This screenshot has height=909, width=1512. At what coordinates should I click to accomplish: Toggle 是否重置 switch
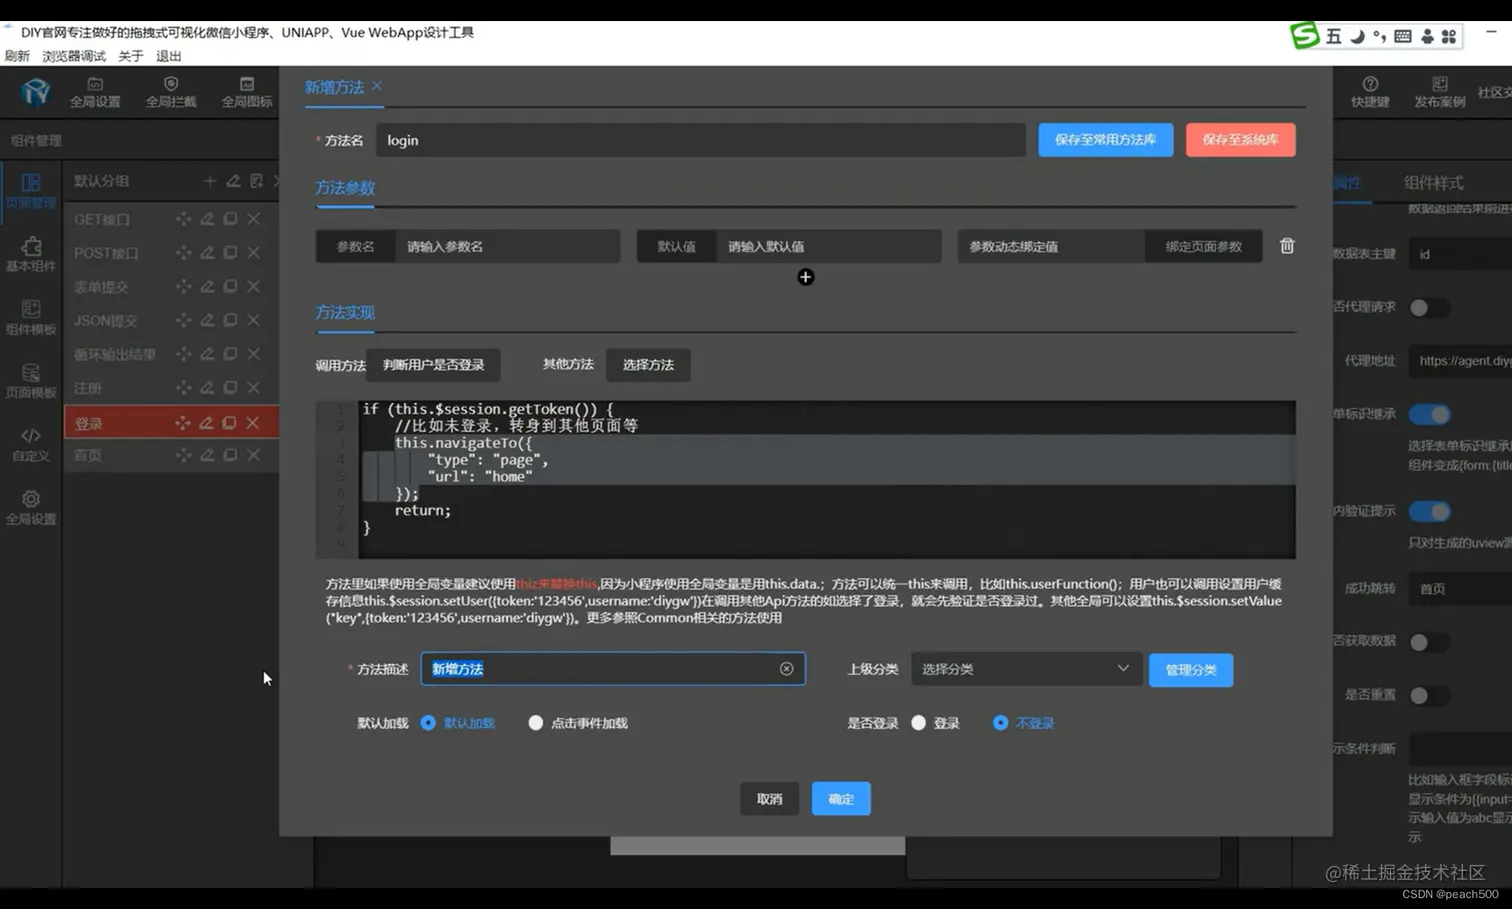pos(1429,695)
